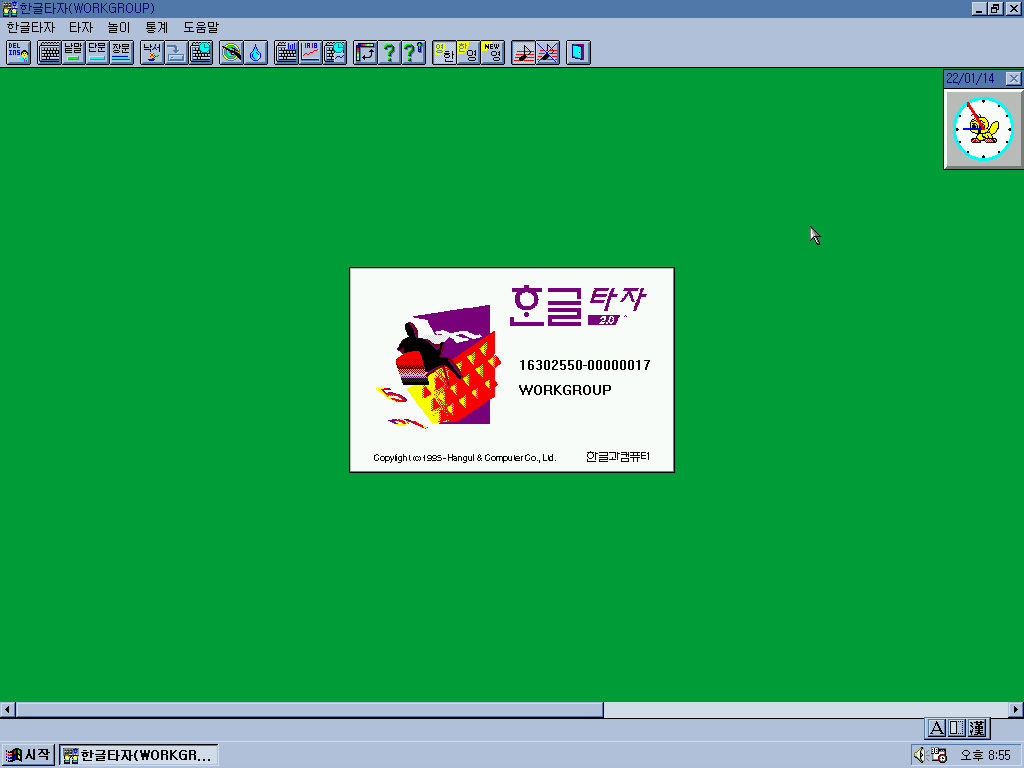This screenshot has width=1024, height=768.
Task: Start 낱말 word practice from toolbar
Action: coord(73,52)
